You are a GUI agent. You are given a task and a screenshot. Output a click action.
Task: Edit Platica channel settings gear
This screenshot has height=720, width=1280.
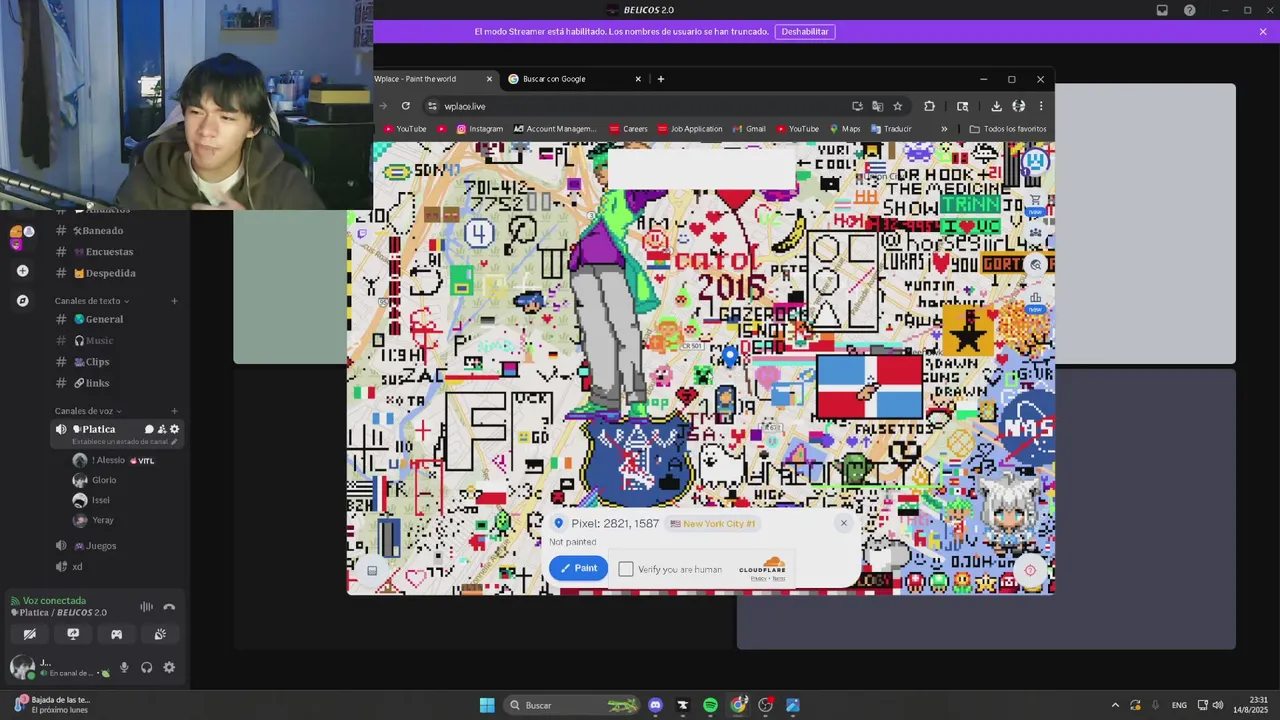click(x=174, y=429)
